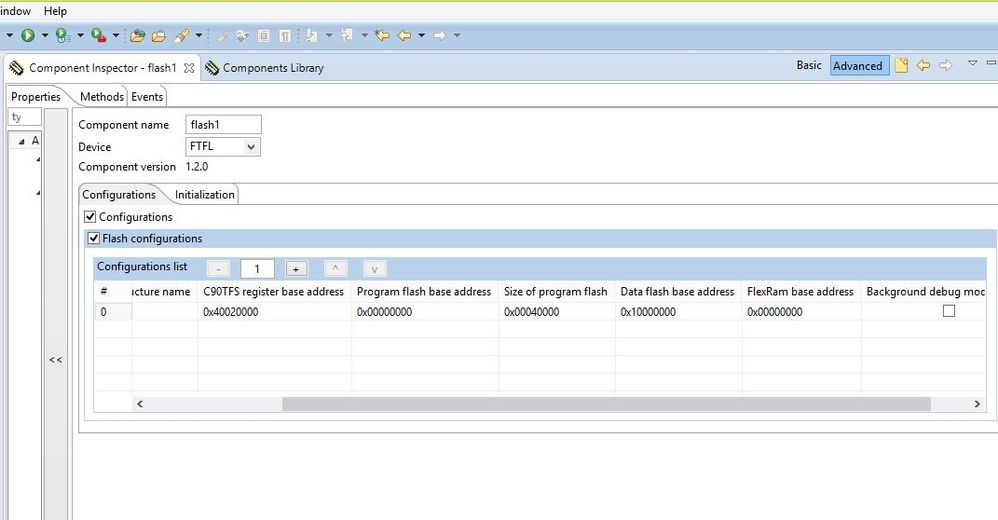Click the New project folder icon in the toolbar
998x520 pixels.
[137, 36]
